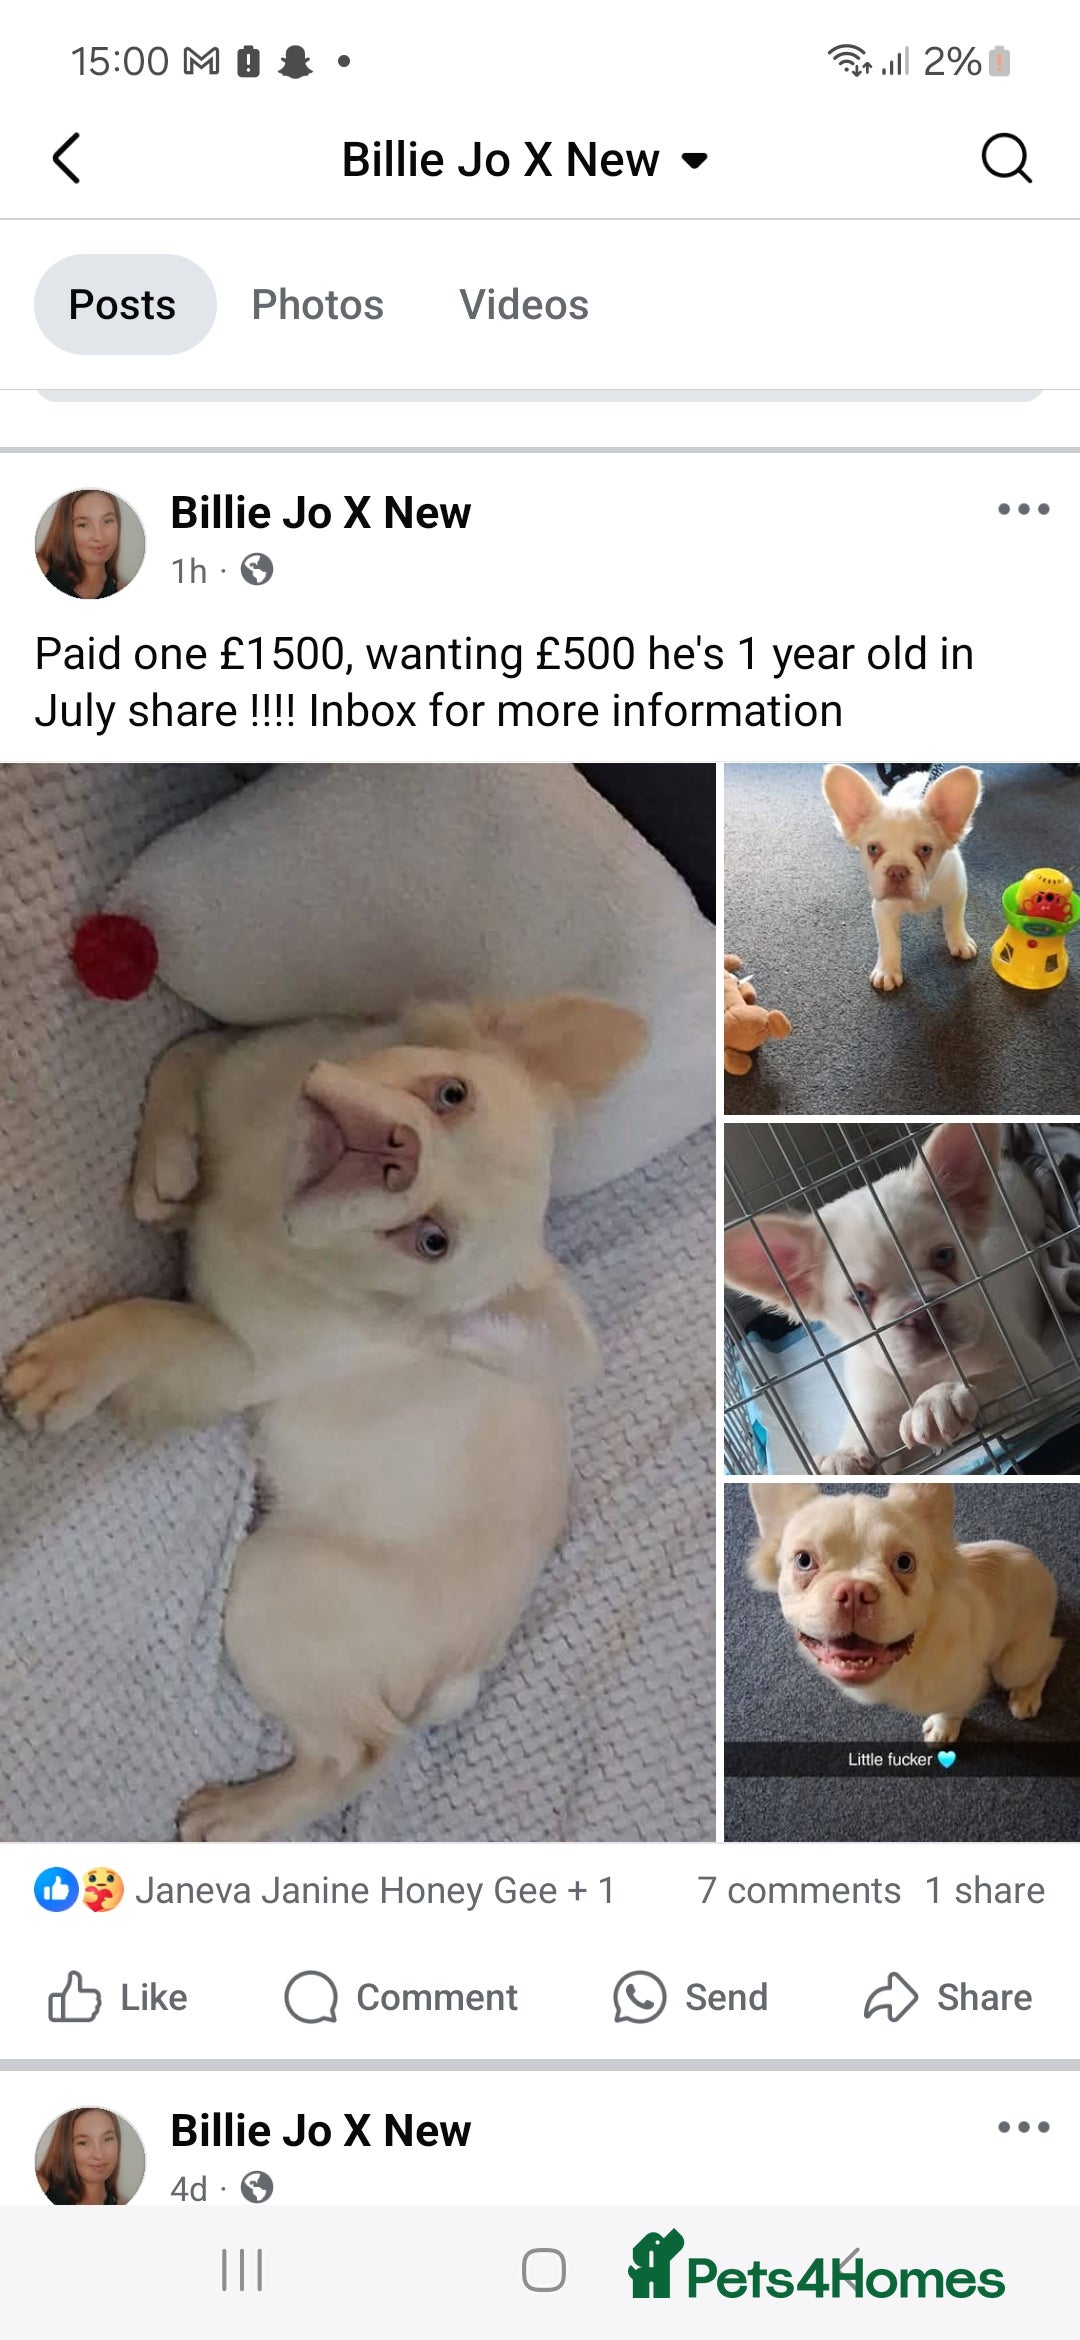Screen dimensions: 1080x2340
Task: Open the search magnifier icon
Action: point(1005,158)
